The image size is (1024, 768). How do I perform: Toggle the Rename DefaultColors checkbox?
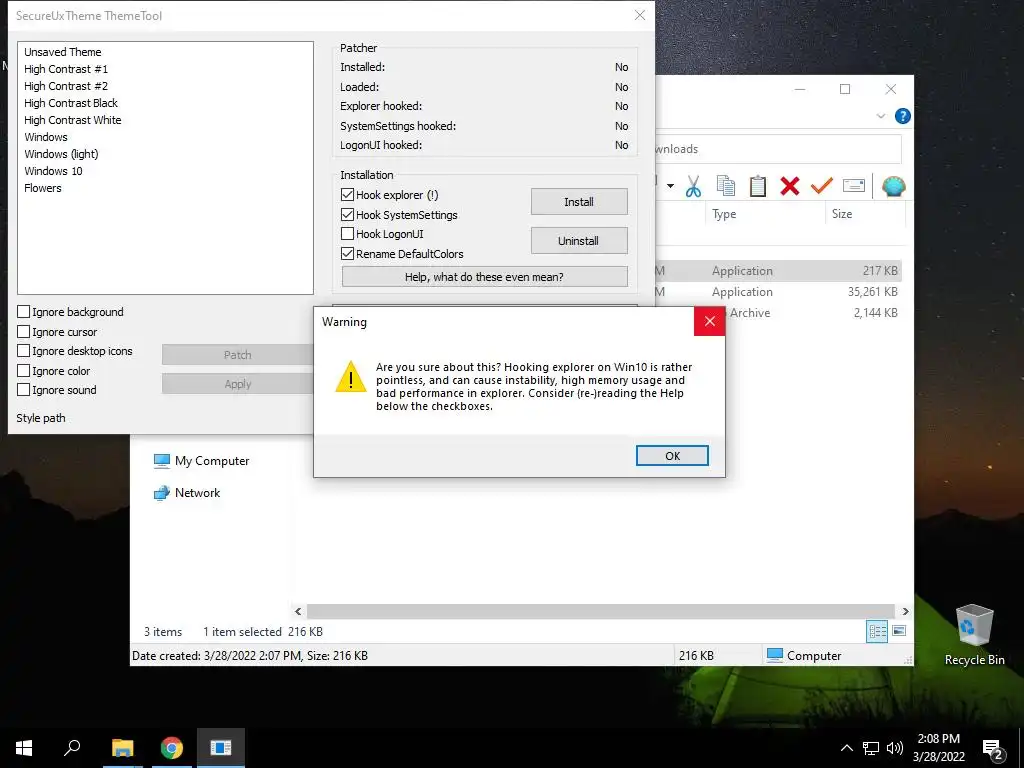(x=347, y=253)
